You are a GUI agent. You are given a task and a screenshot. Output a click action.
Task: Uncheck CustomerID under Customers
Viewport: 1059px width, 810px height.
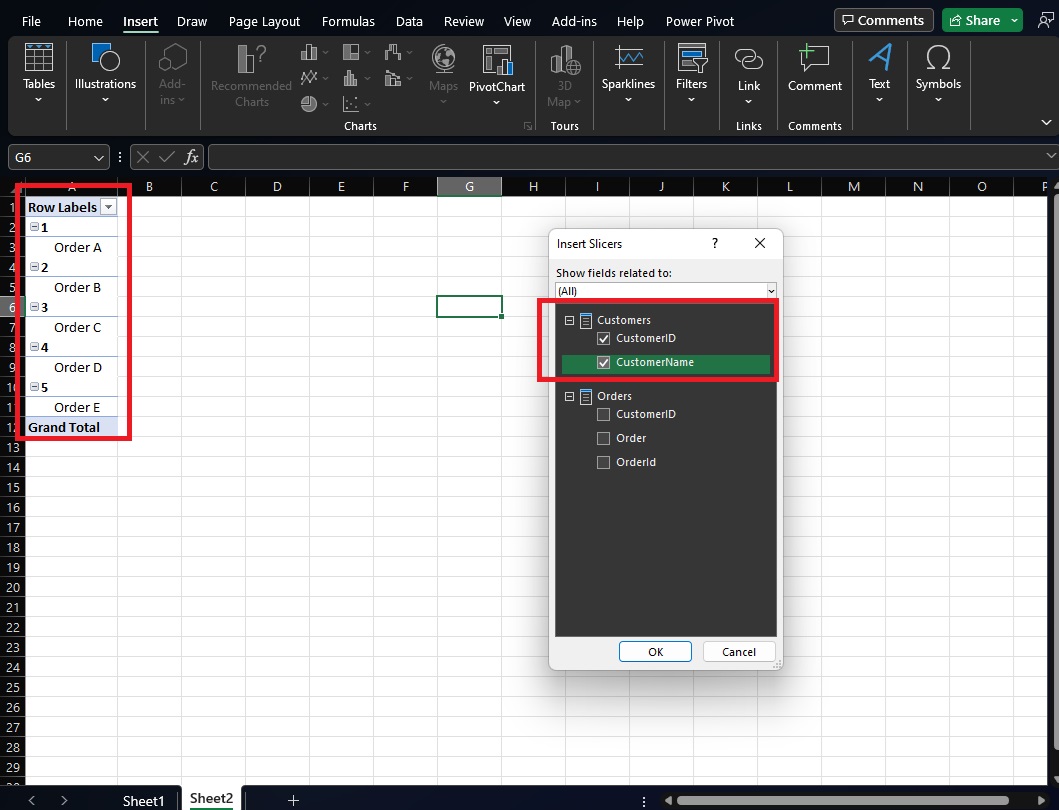603,338
